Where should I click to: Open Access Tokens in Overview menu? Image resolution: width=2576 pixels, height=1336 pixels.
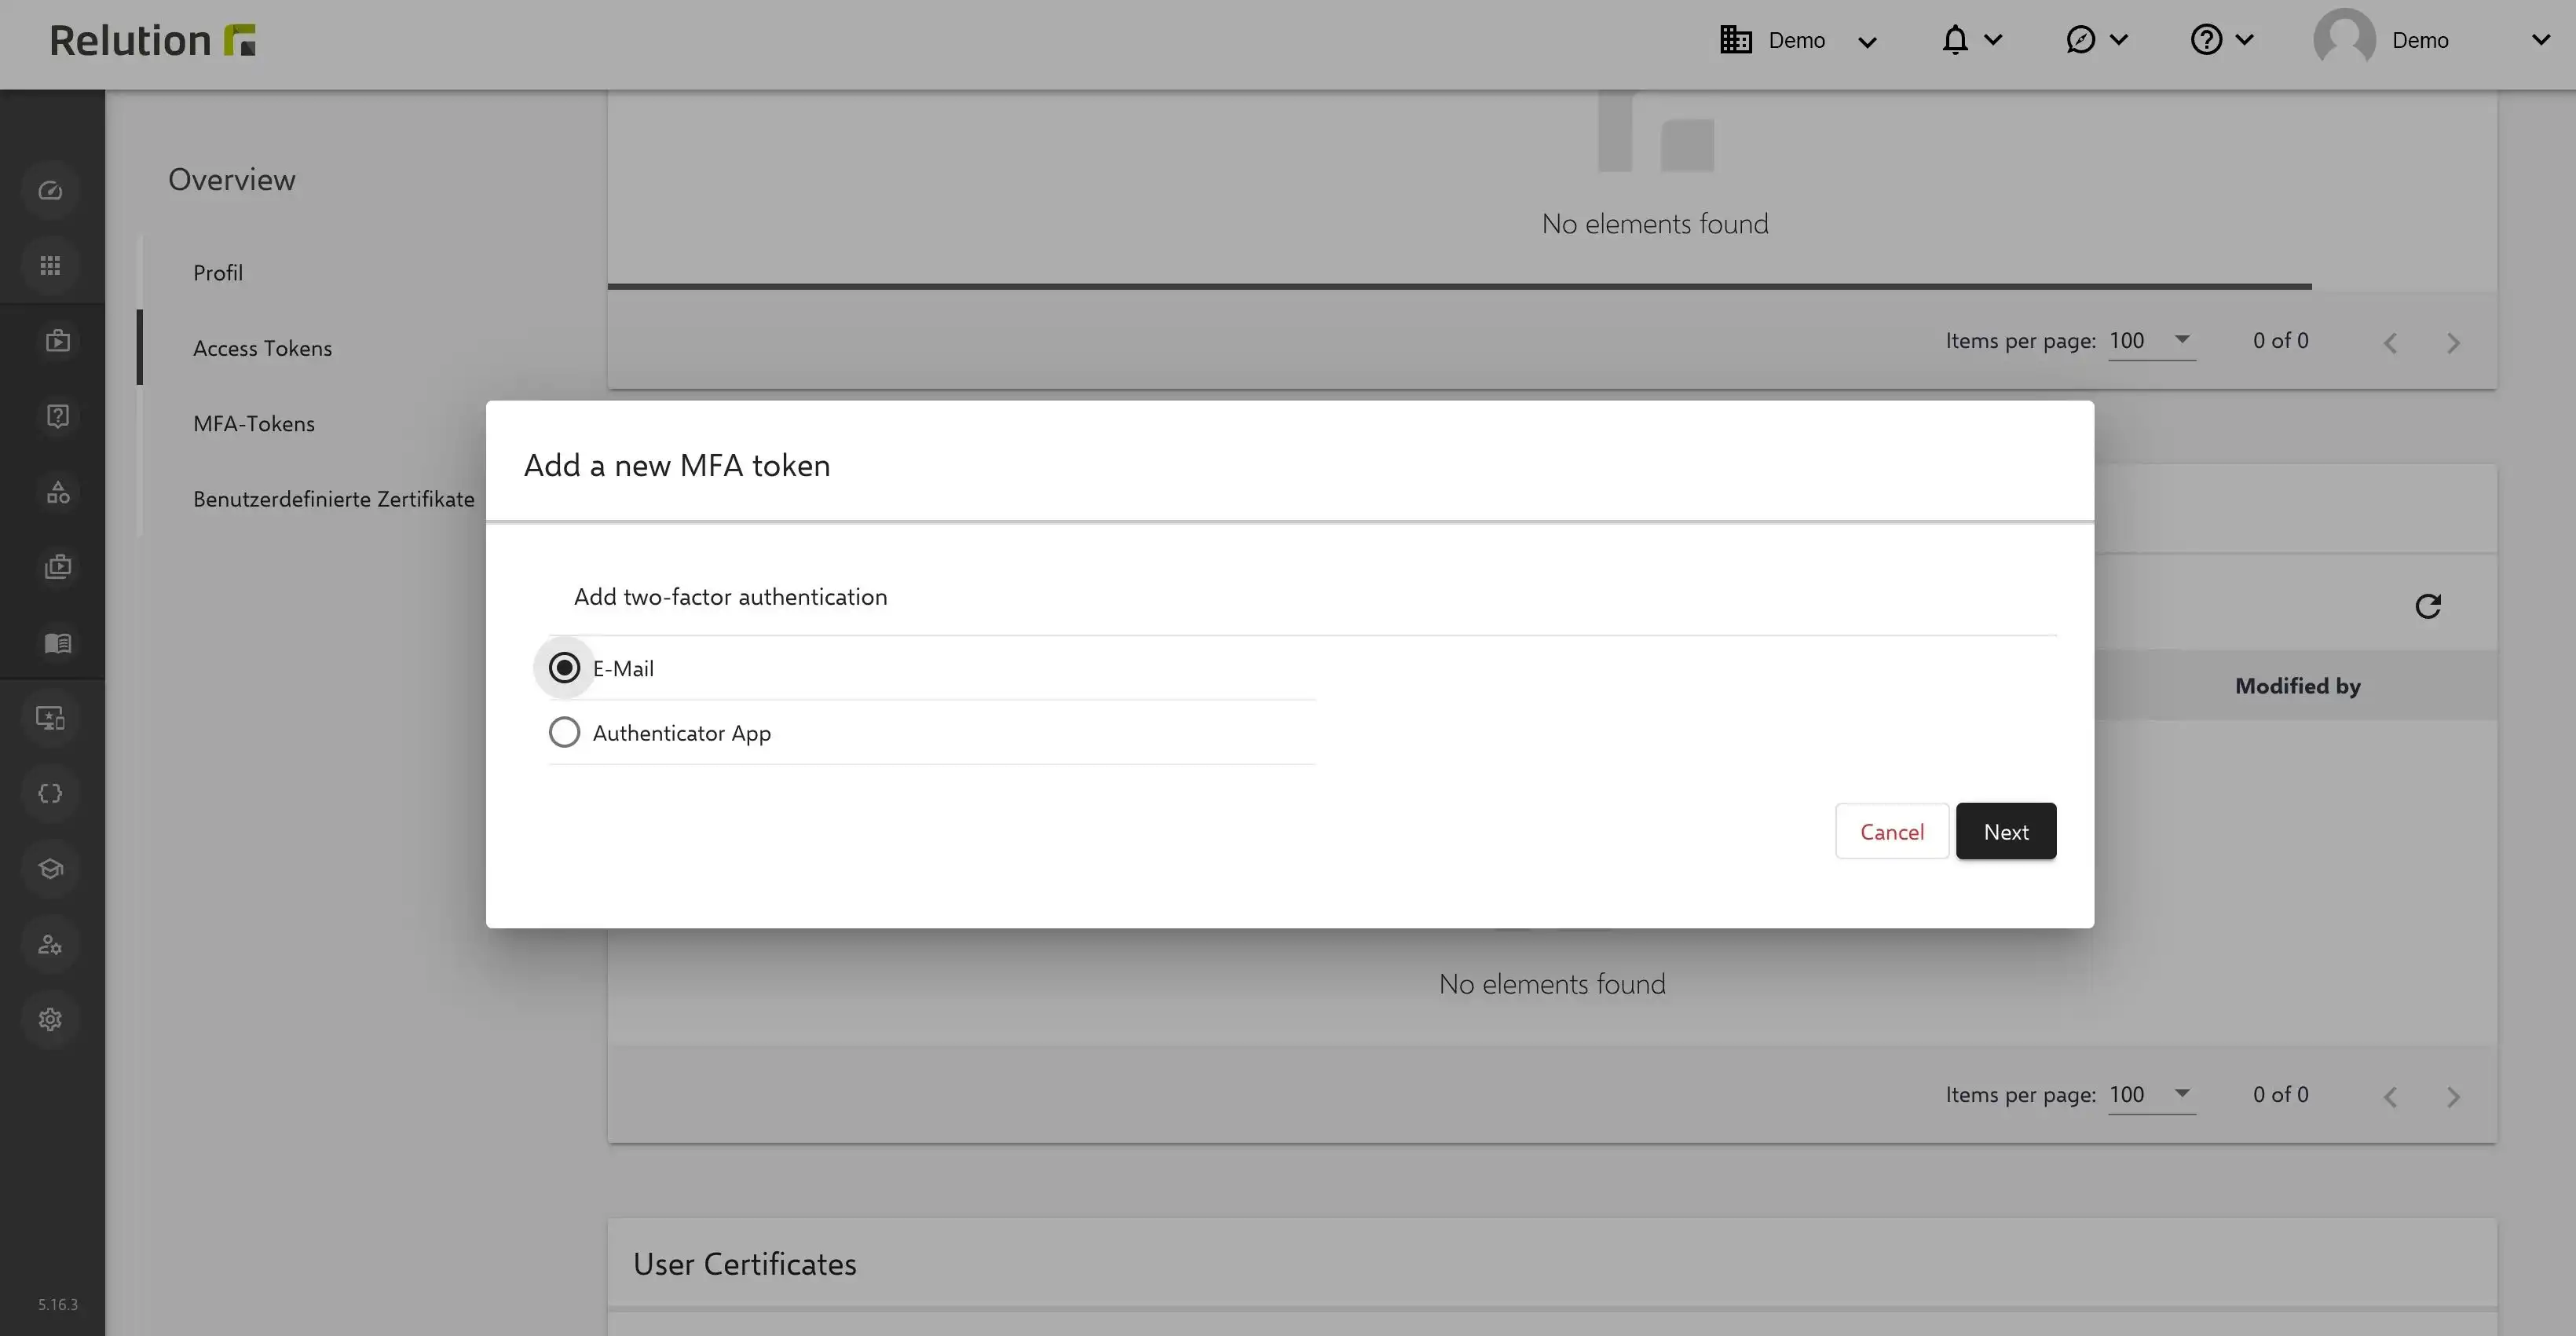point(262,348)
